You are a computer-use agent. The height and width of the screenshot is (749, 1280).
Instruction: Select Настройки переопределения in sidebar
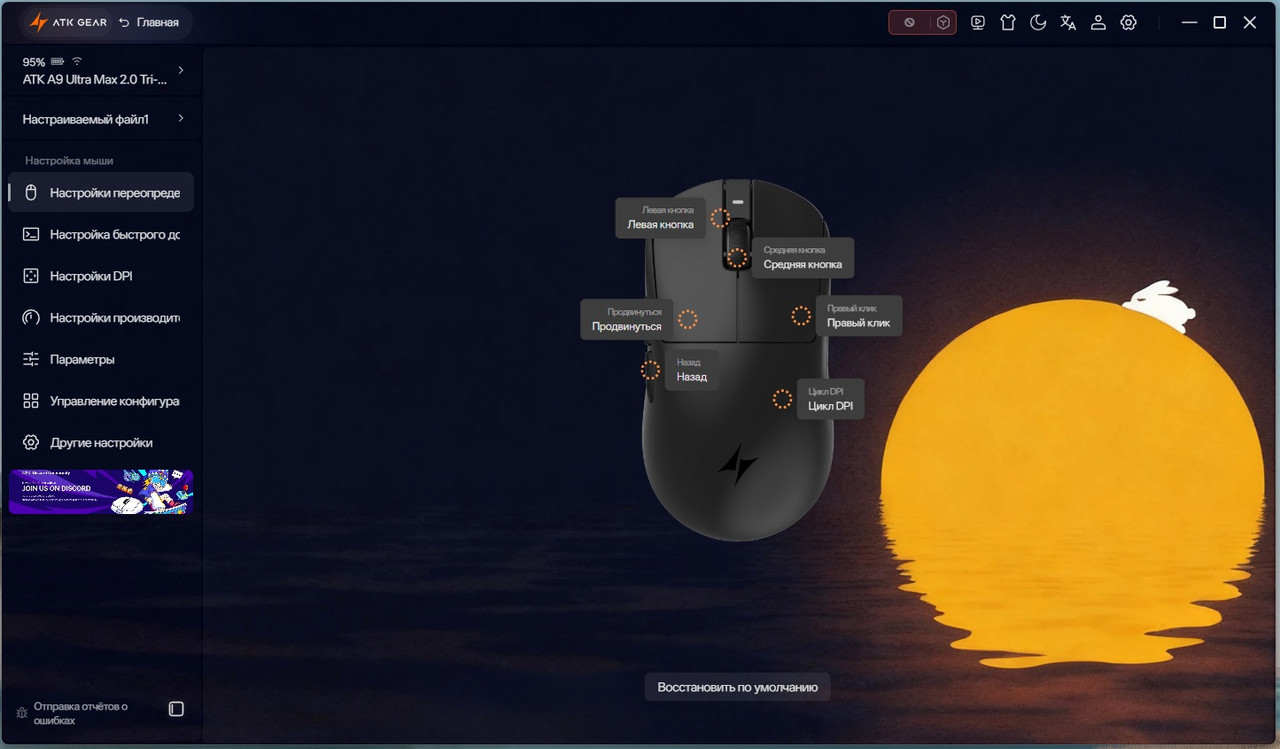point(101,192)
